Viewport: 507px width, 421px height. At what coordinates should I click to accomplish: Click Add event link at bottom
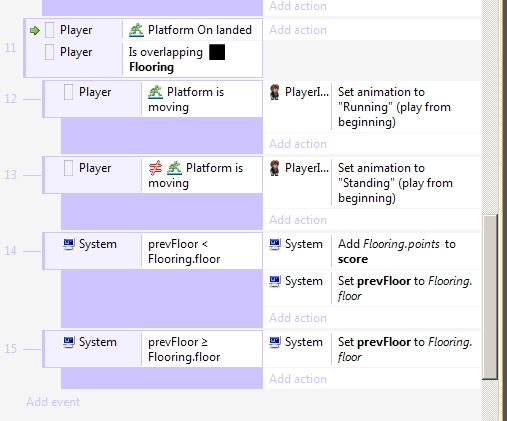(x=53, y=402)
